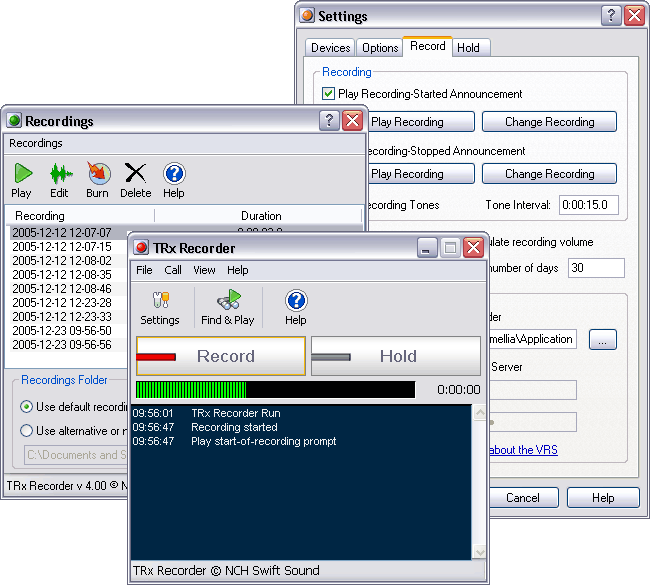Click the 0:00:00 elapsed time display
The width and height of the screenshot is (650, 585).
[x=458, y=390]
